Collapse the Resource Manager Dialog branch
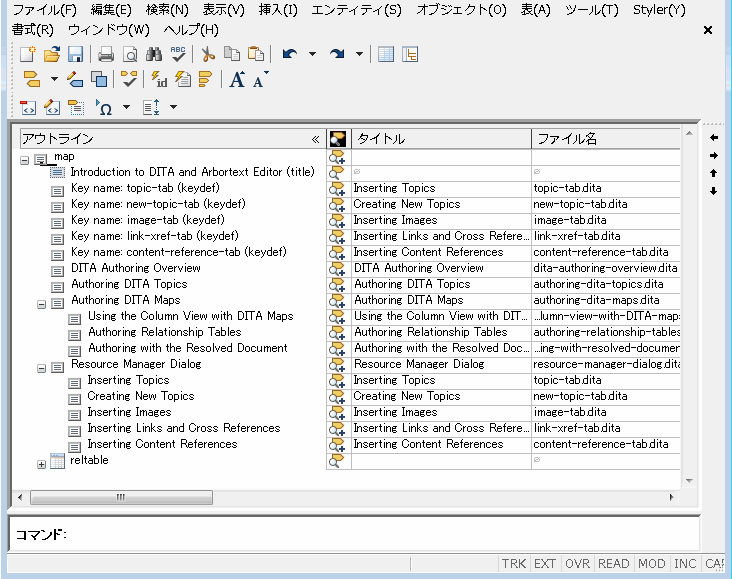The width and height of the screenshot is (732, 579). pyautogui.click(x=42, y=368)
